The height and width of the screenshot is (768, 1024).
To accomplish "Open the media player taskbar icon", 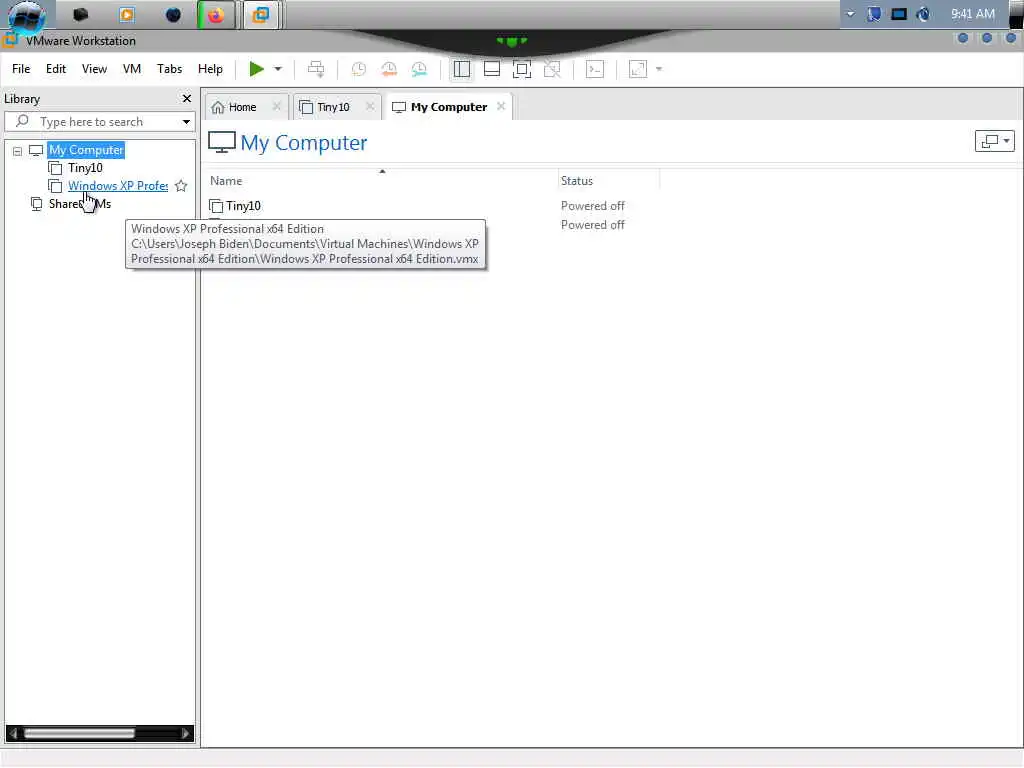I will [x=127, y=14].
